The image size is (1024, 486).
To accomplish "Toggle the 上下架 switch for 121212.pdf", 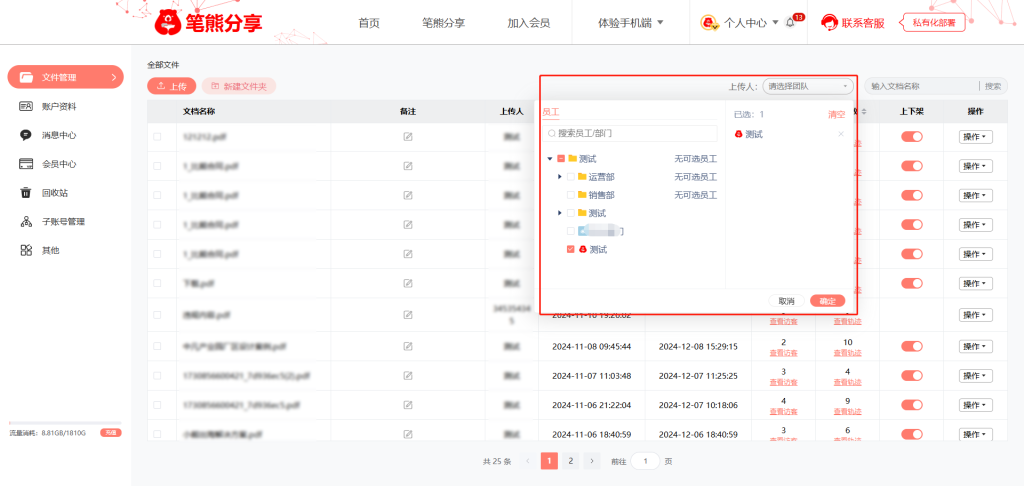I will (x=912, y=137).
